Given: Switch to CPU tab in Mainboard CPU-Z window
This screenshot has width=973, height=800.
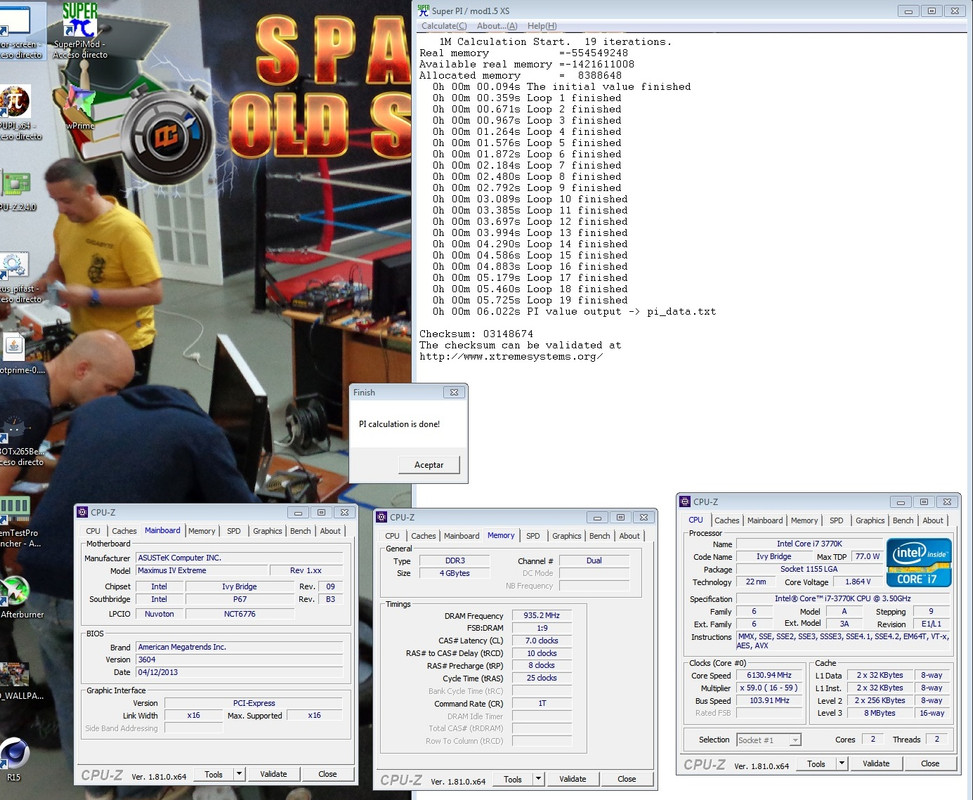Looking at the screenshot, I should [92, 531].
